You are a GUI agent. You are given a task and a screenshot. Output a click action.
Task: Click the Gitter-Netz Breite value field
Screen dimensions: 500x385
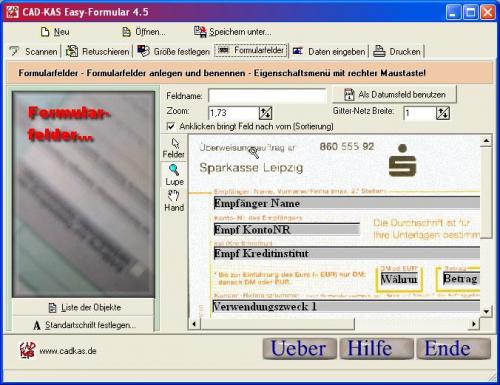(419, 113)
